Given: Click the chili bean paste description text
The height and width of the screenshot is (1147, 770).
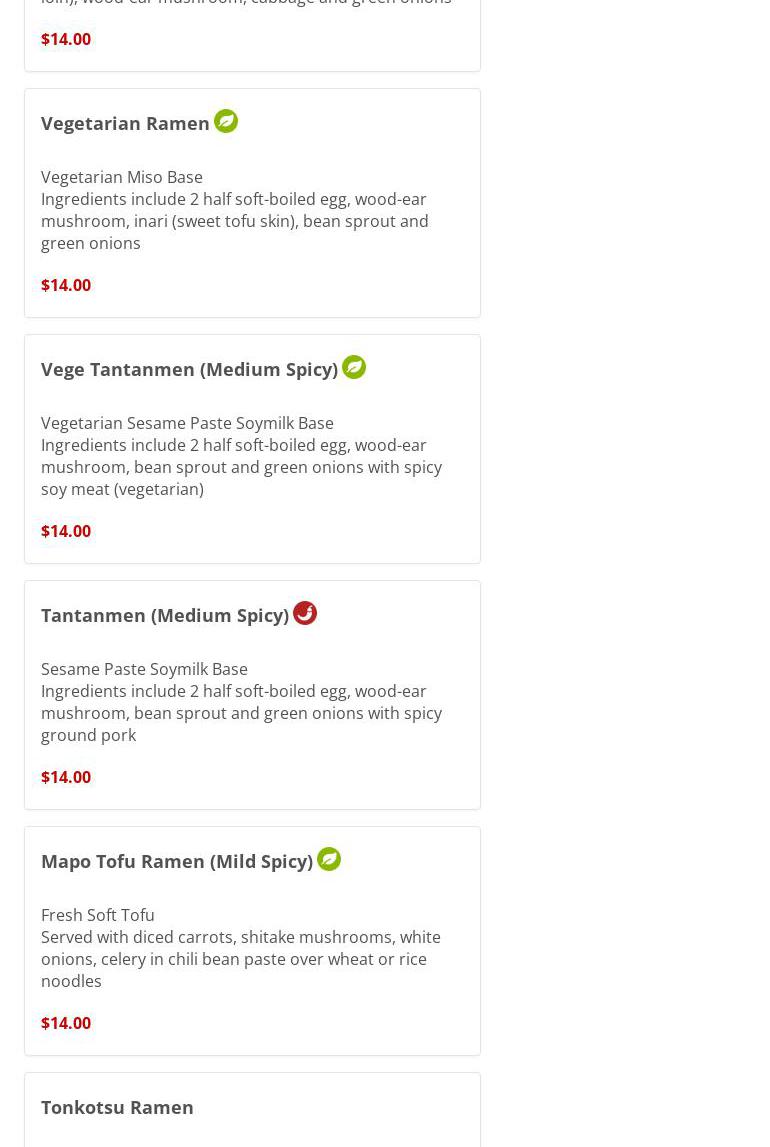Looking at the screenshot, I should 241,959.
